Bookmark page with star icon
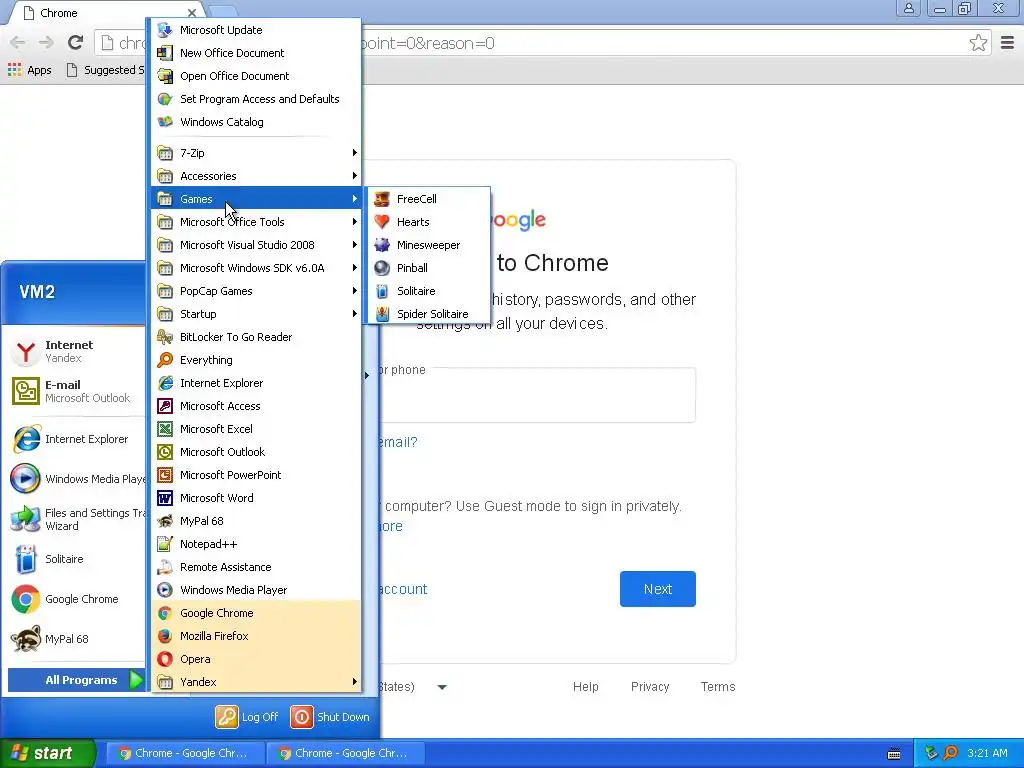Viewport: 1024px width, 768px height. (978, 43)
